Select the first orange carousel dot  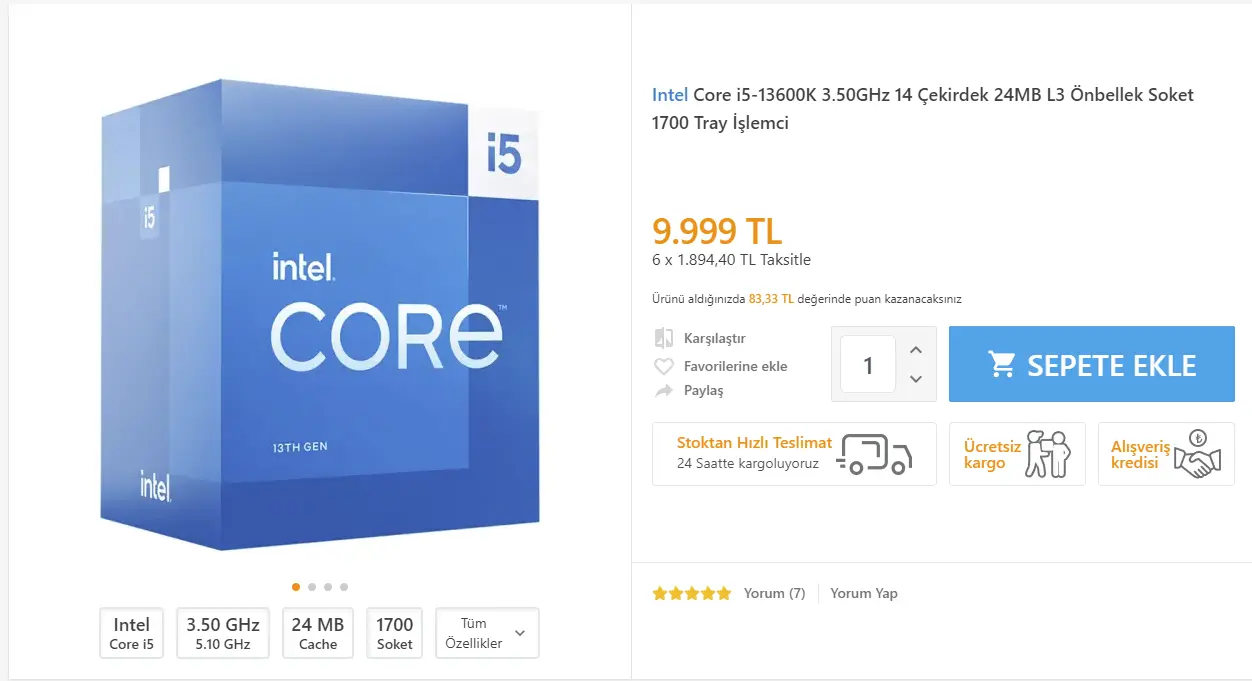(296, 587)
